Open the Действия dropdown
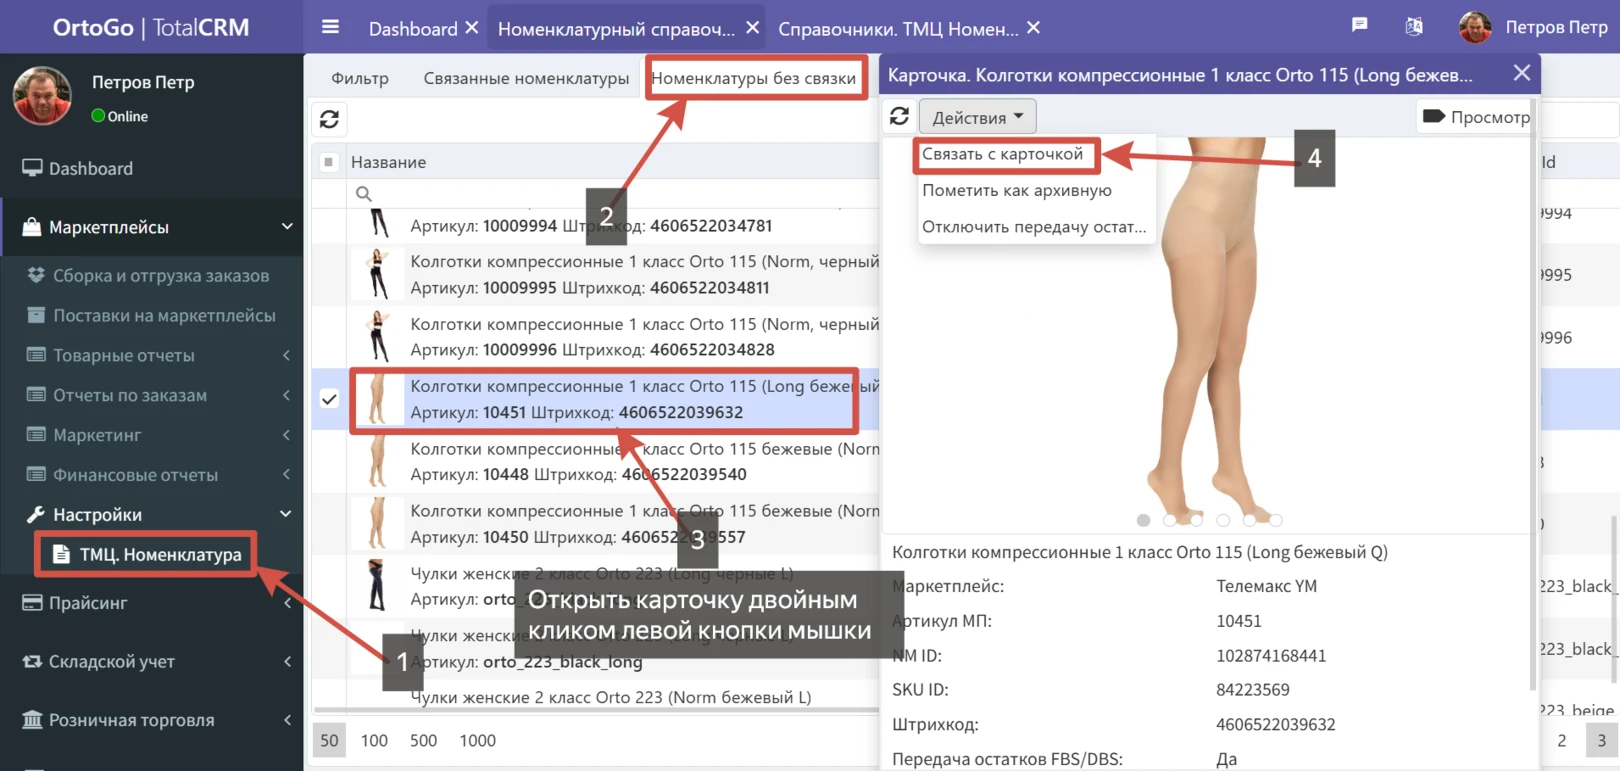The width and height of the screenshot is (1620, 771). pos(977,117)
